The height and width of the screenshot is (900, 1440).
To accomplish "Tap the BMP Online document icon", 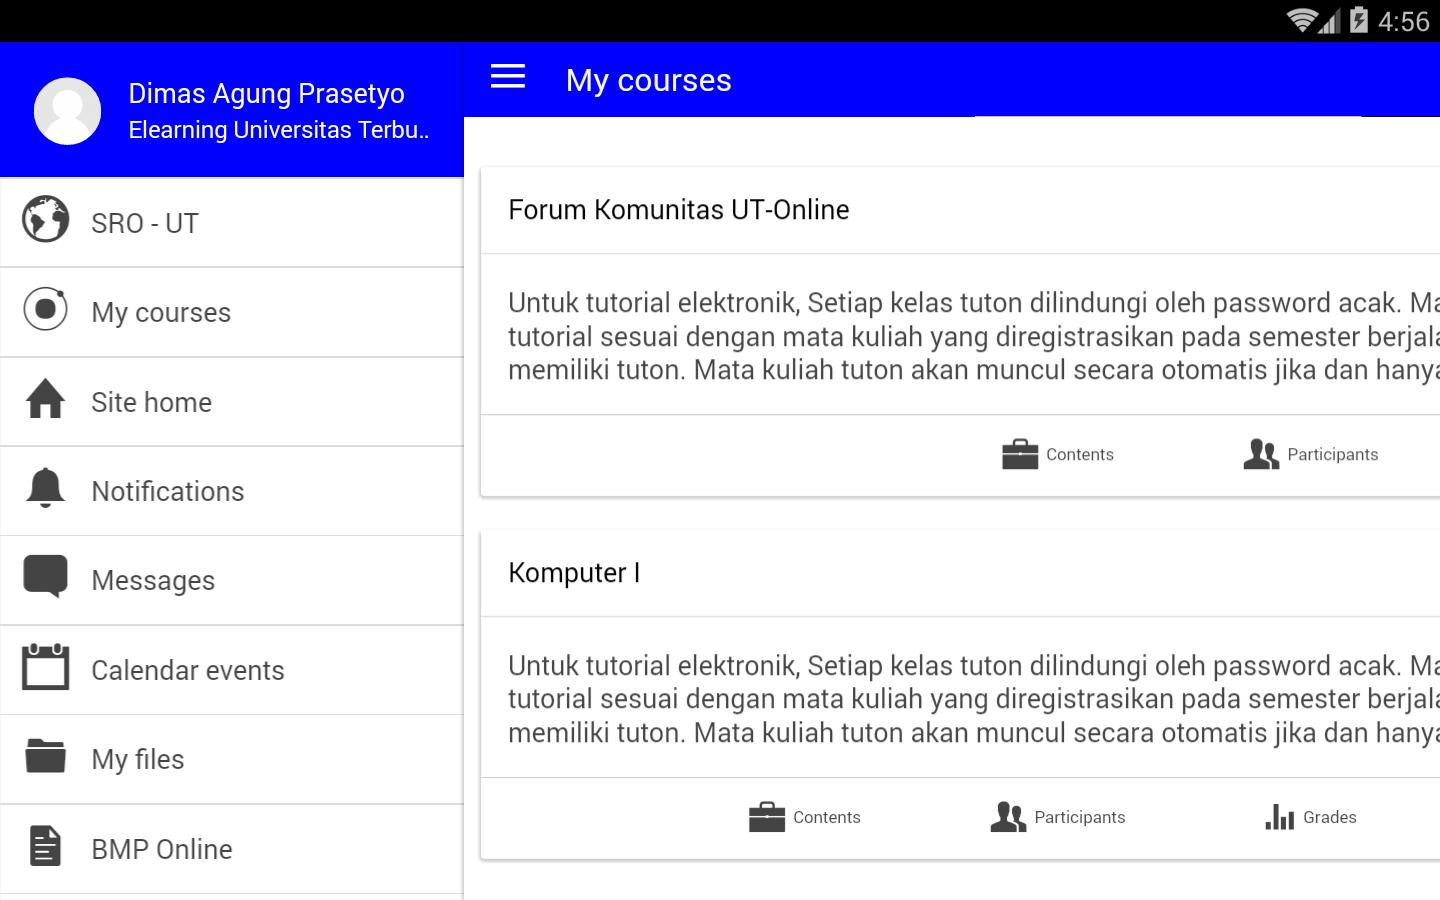I will 46,846.
